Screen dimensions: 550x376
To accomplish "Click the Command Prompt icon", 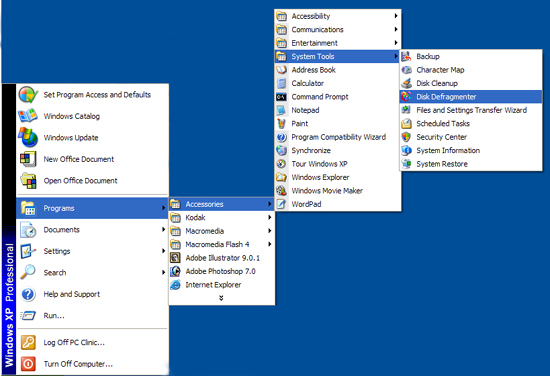I will click(x=281, y=97).
